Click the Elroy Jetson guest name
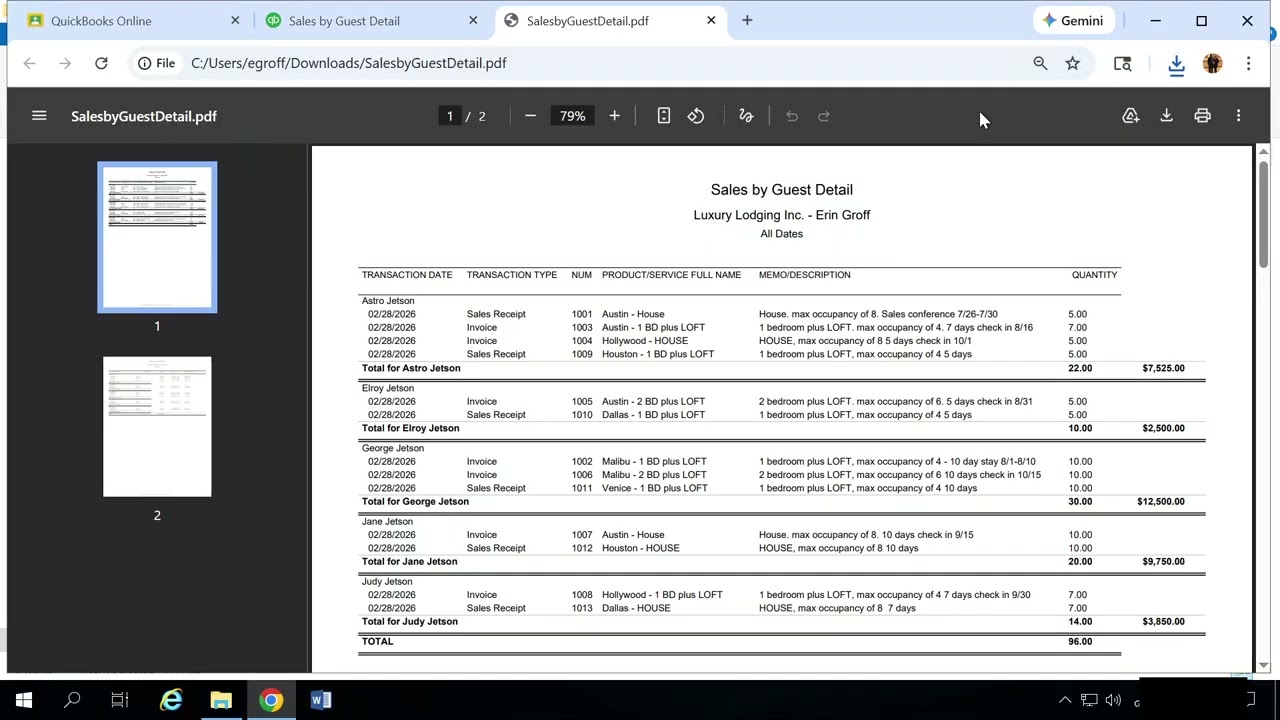This screenshot has width=1280, height=720. 388,388
